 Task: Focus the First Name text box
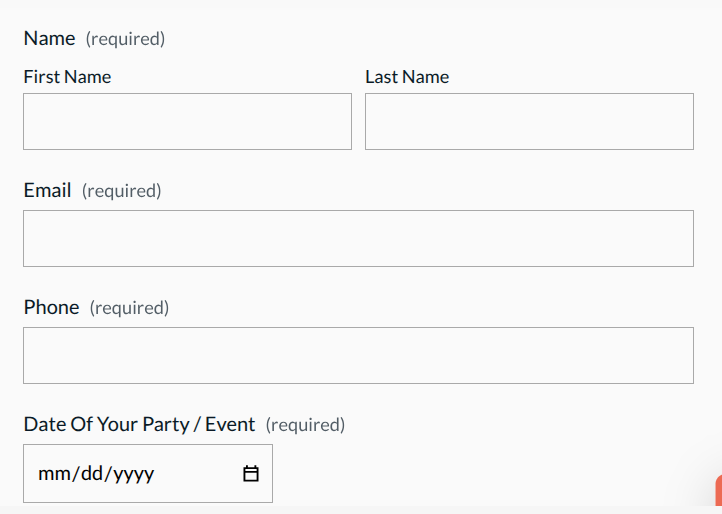[187, 122]
